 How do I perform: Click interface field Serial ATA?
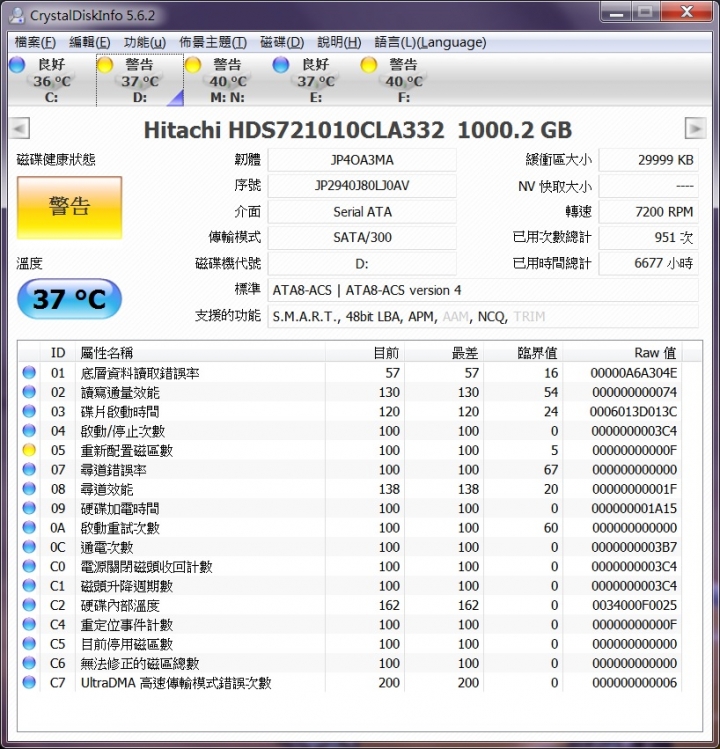(x=362, y=212)
